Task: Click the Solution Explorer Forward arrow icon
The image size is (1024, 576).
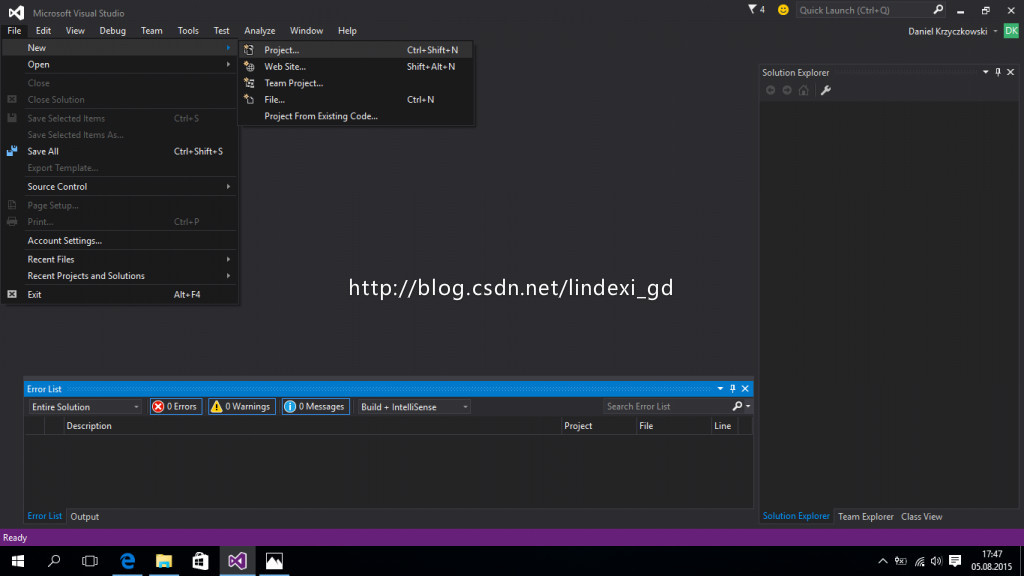Action: [x=787, y=90]
